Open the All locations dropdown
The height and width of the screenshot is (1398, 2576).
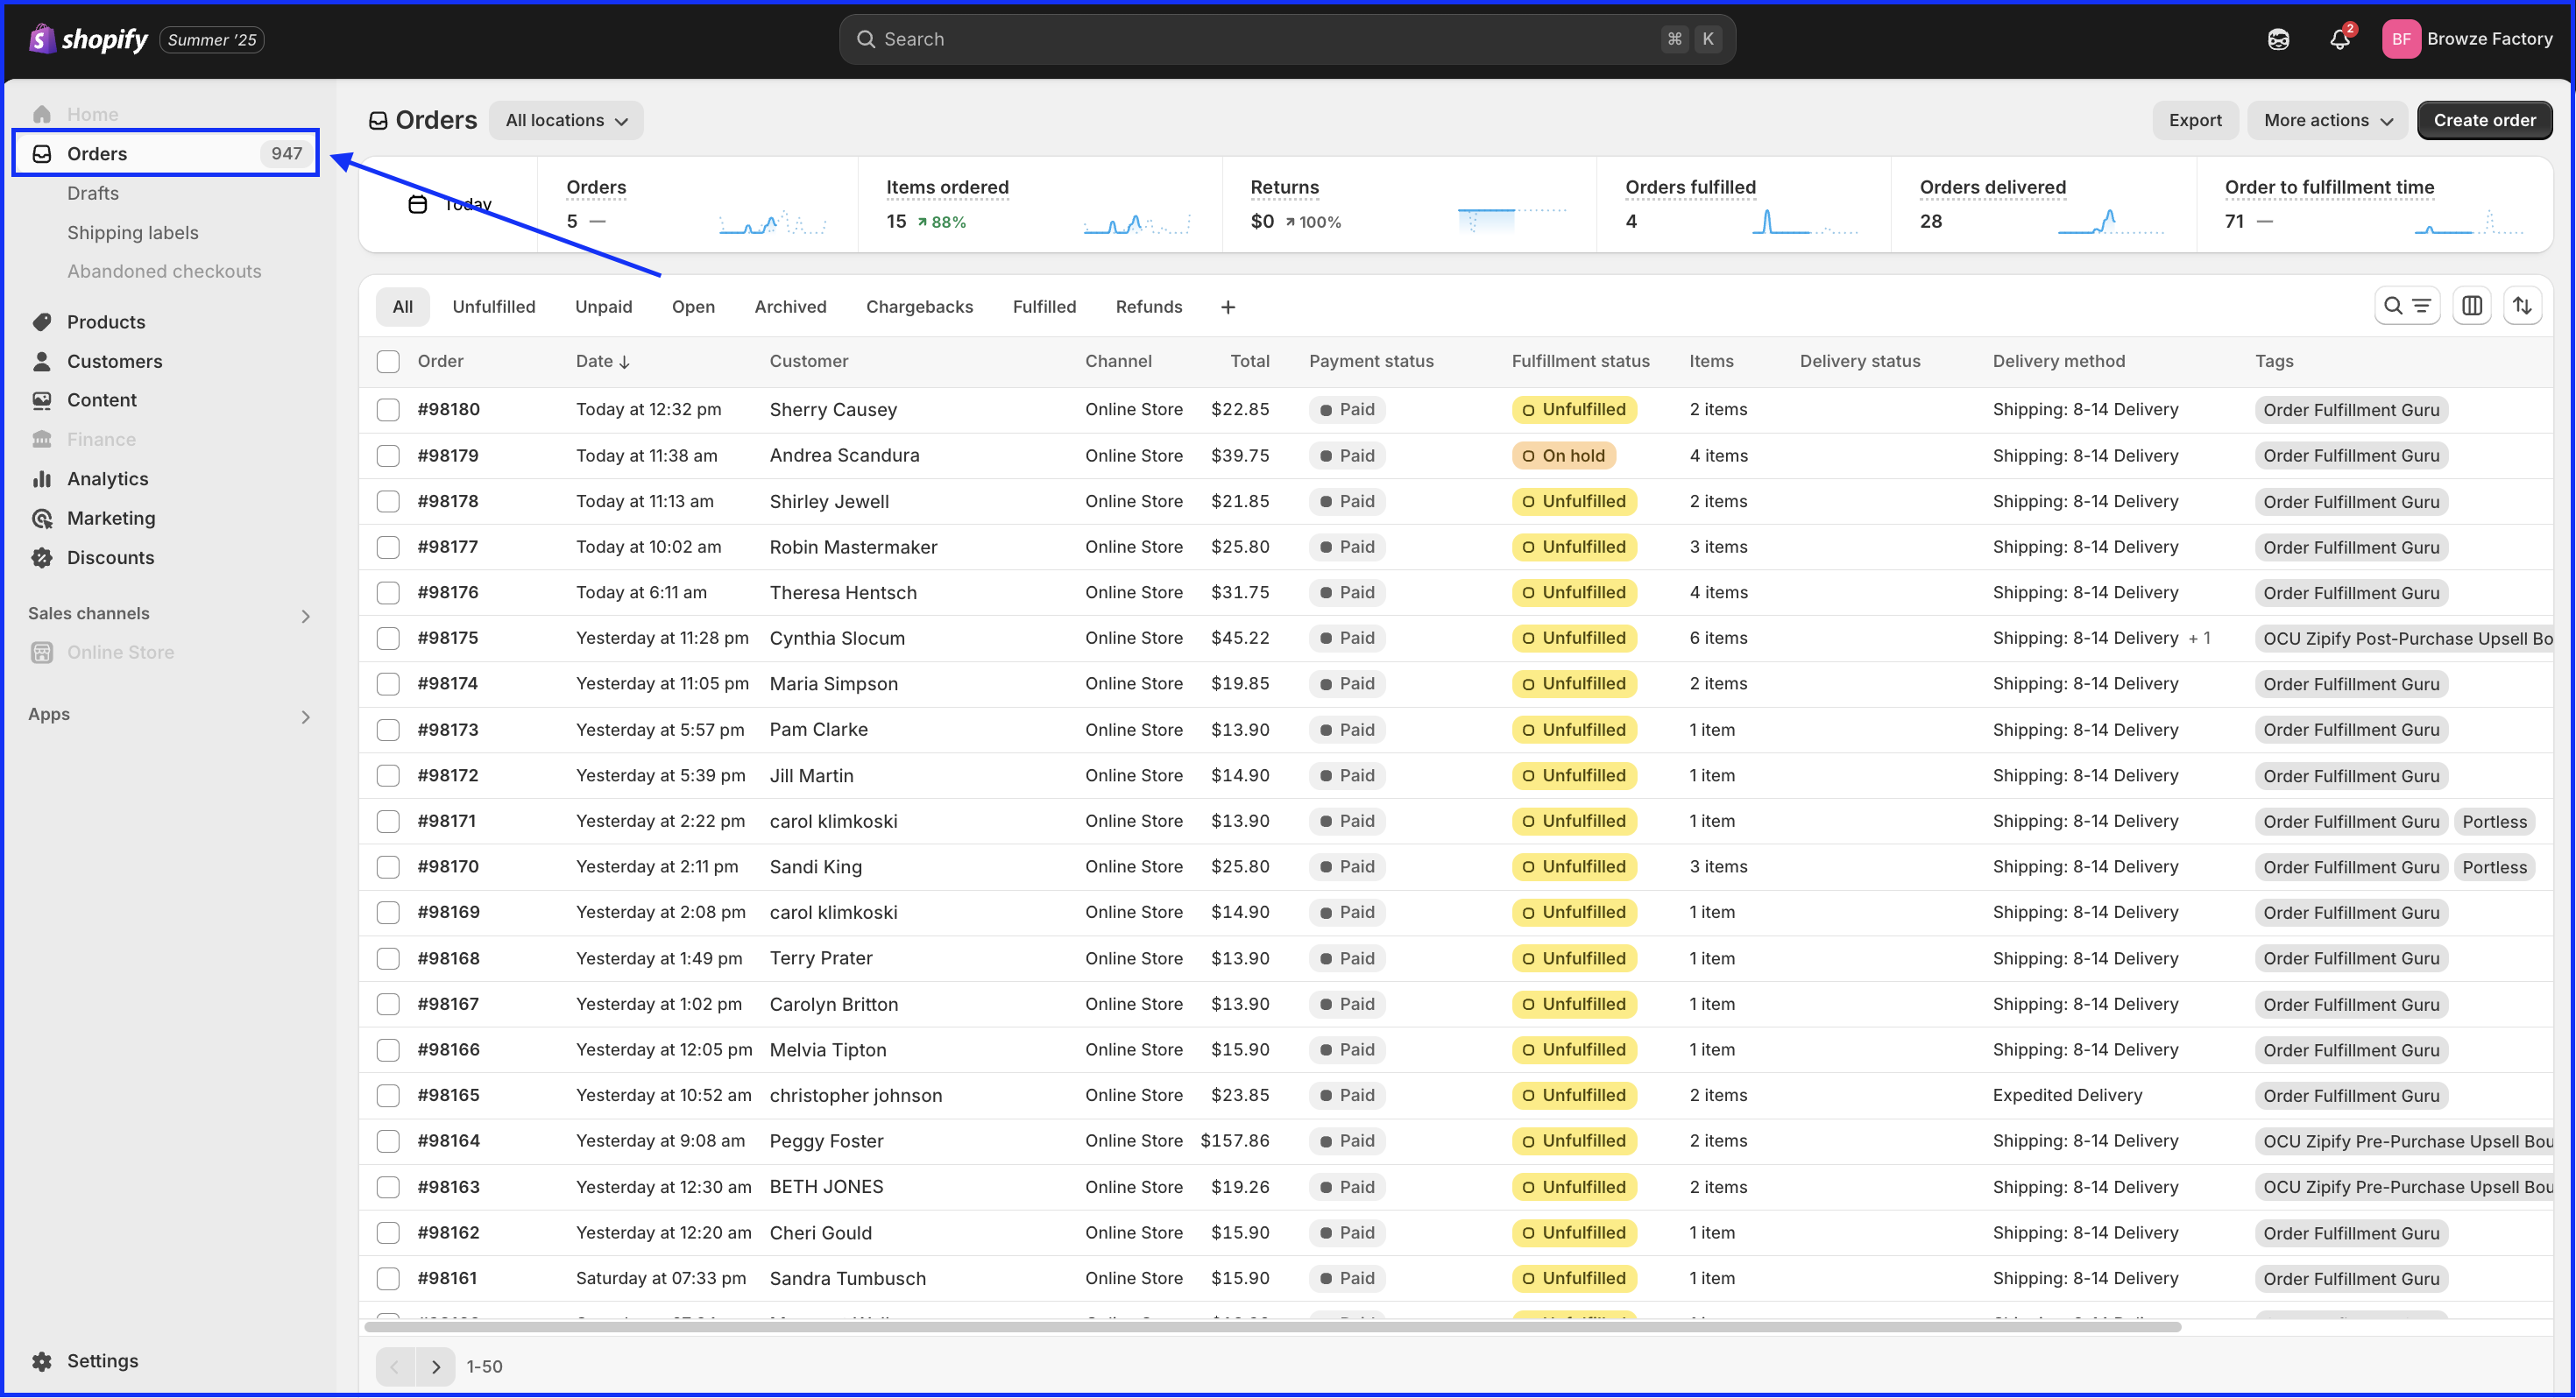[x=566, y=120]
